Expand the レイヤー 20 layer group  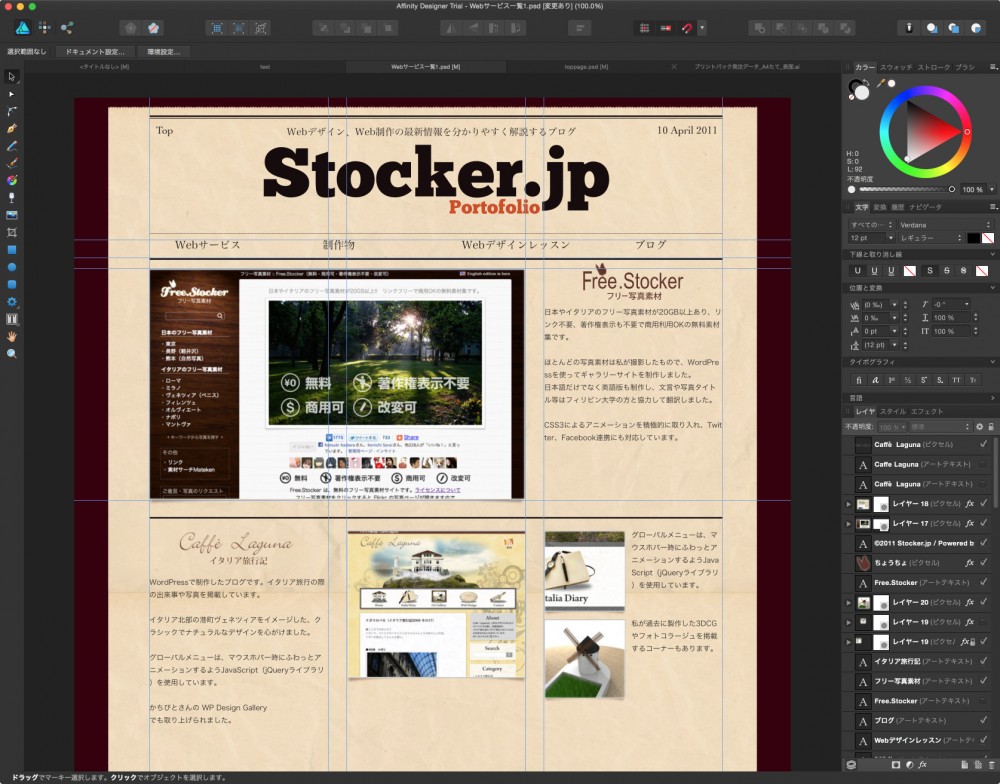(x=849, y=603)
